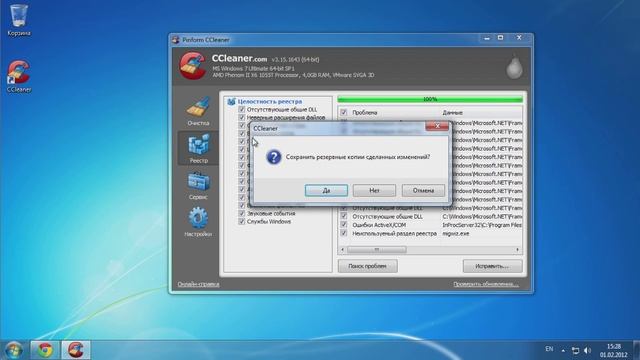The height and width of the screenshot is (360, 640).
Task: Select the InProcServer32 data cell
Action: pyautogui.click(x=482, y=225)
